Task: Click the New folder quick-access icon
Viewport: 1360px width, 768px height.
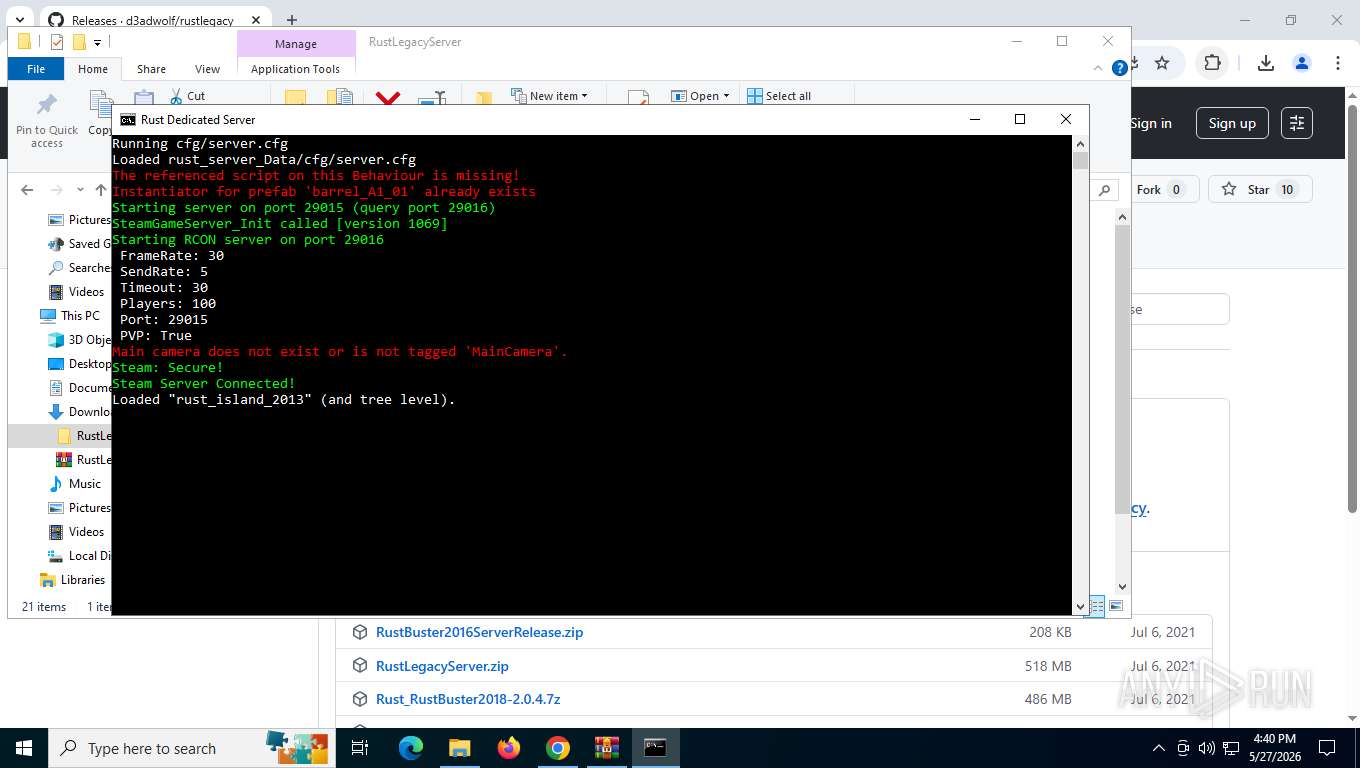Action: coord(78,42)
